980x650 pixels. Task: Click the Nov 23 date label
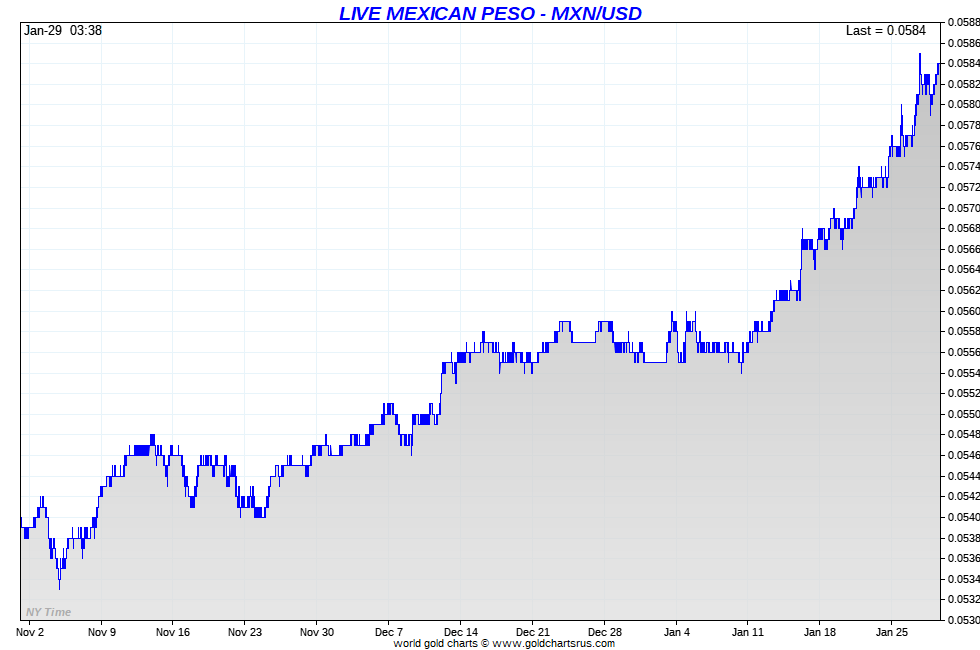245,632
